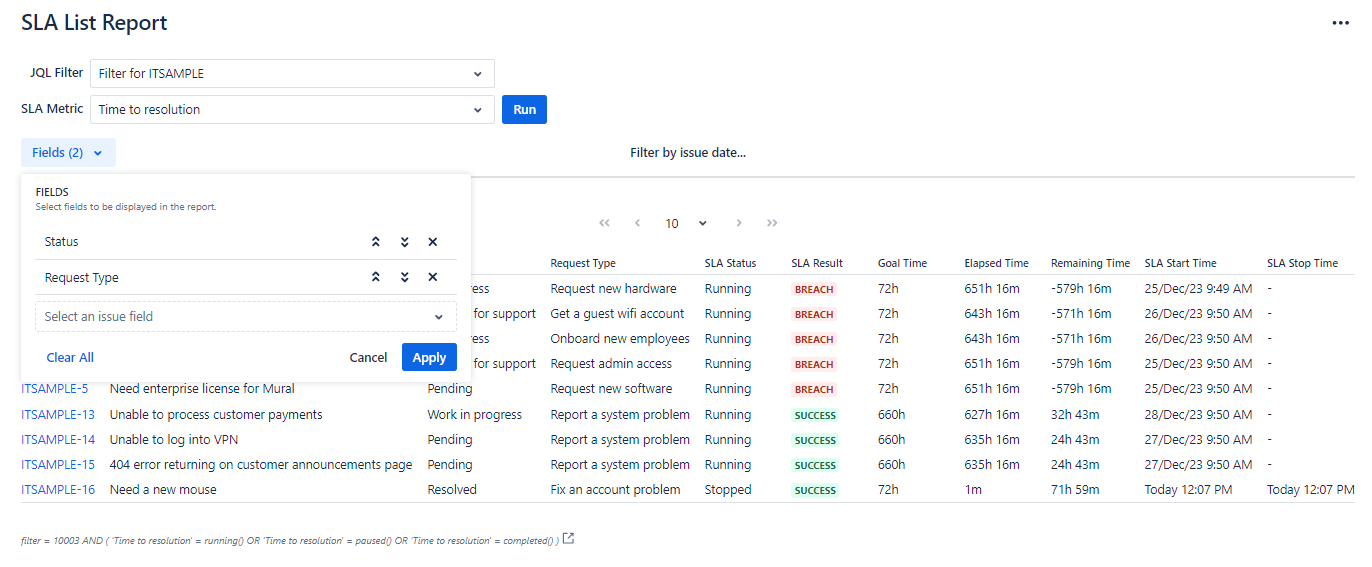Jump to last page arrow
This screenshot has height=567, width=1372.
tap(772, 223)
